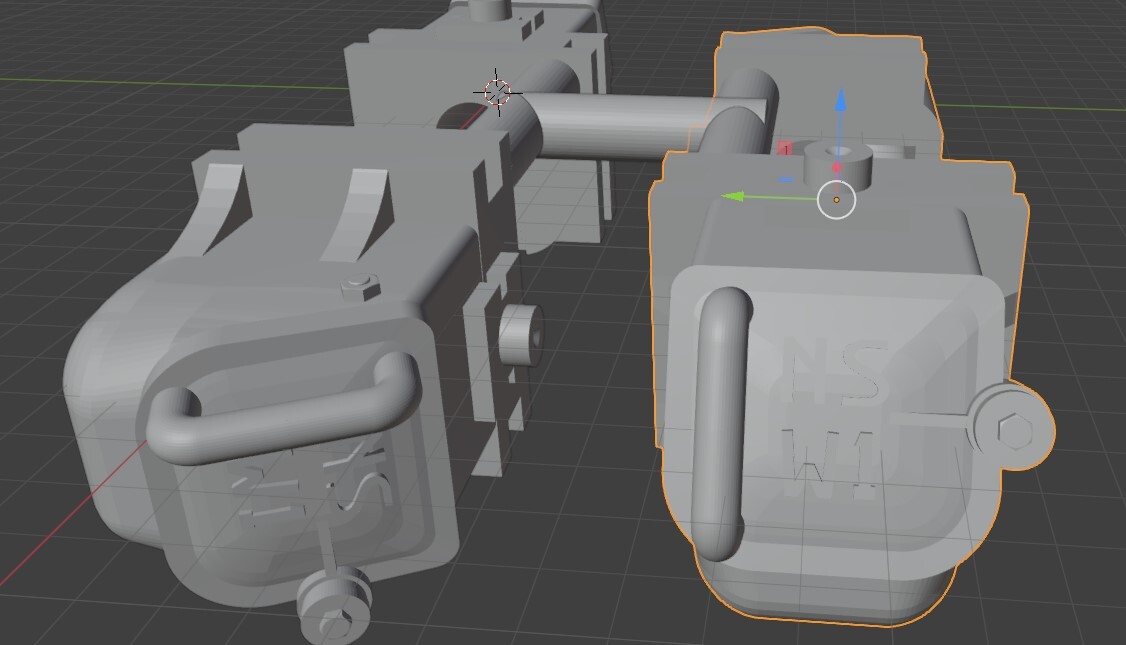Click the small blue plane handle of the gizmo
This screenshot has width=1126, height=645.
click(786, 179)
